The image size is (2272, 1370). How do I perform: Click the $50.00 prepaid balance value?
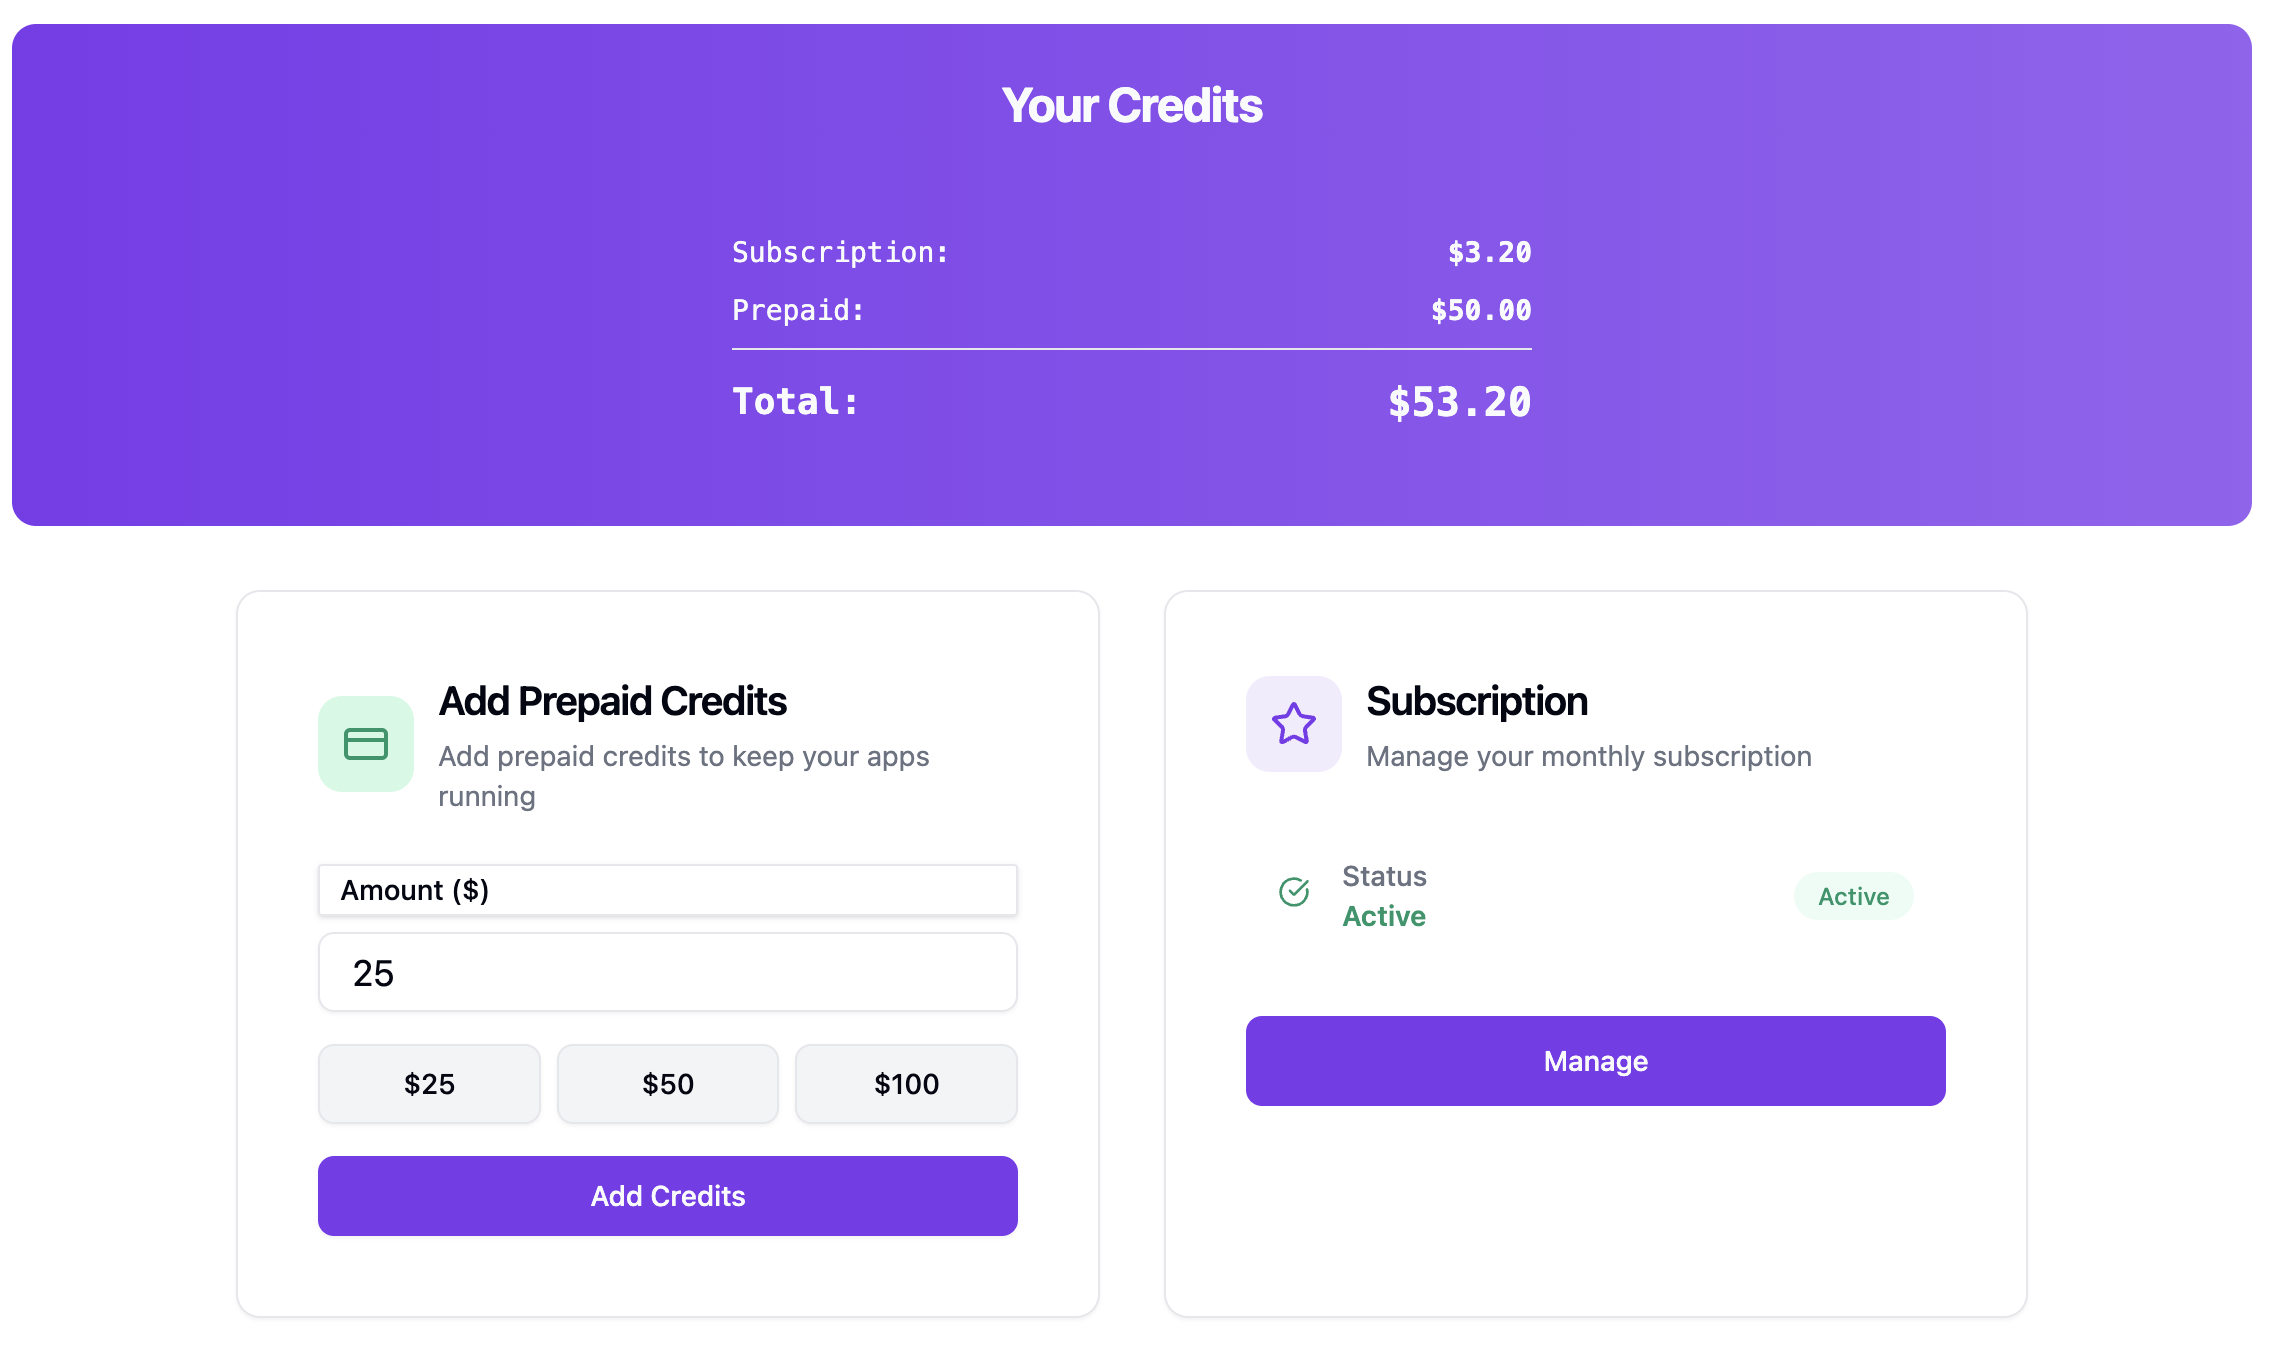[1480, 311]
